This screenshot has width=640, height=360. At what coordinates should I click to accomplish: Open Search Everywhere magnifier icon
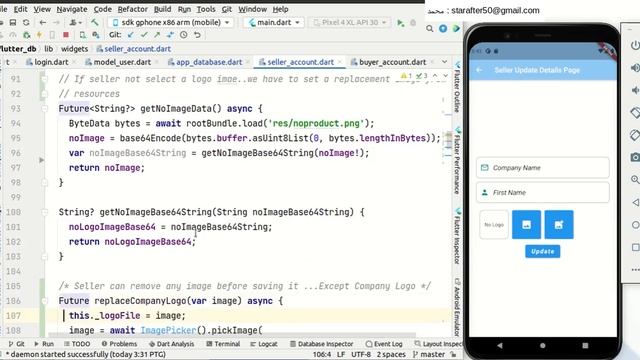430,29
